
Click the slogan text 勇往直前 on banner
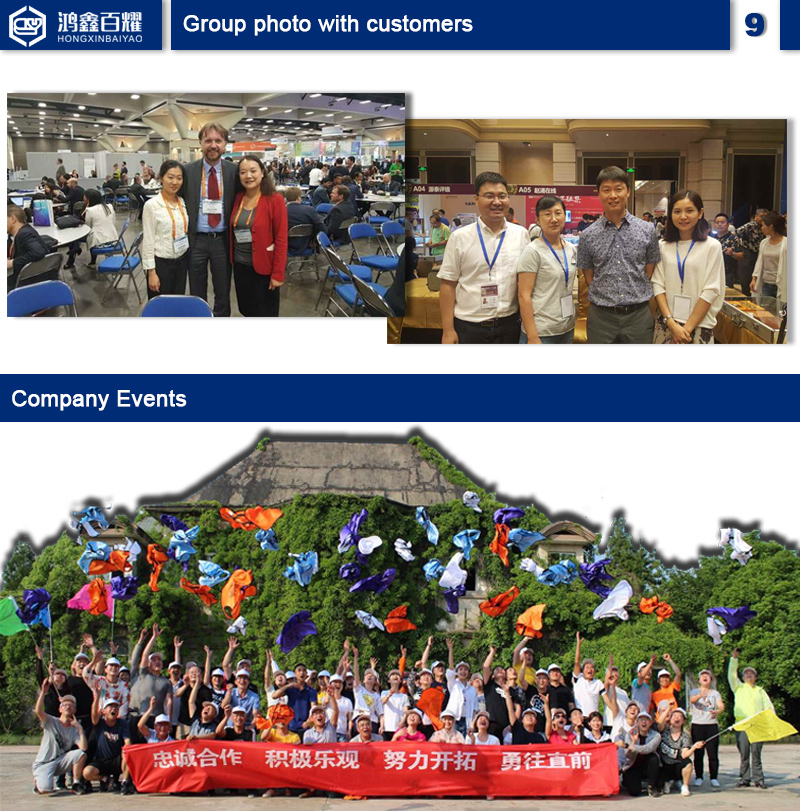click(x=546, y=761)
